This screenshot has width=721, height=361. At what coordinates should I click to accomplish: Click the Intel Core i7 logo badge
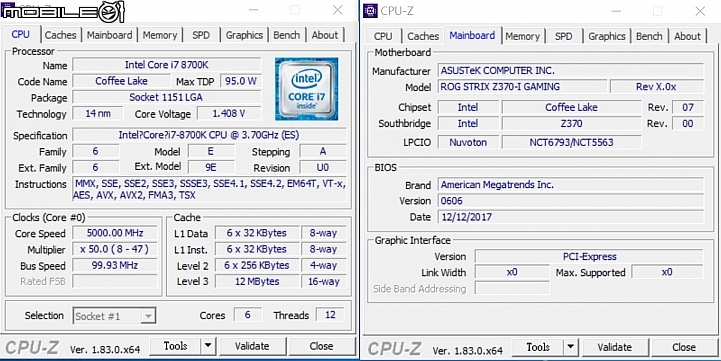pyautogui.click(x=306, y=89)
